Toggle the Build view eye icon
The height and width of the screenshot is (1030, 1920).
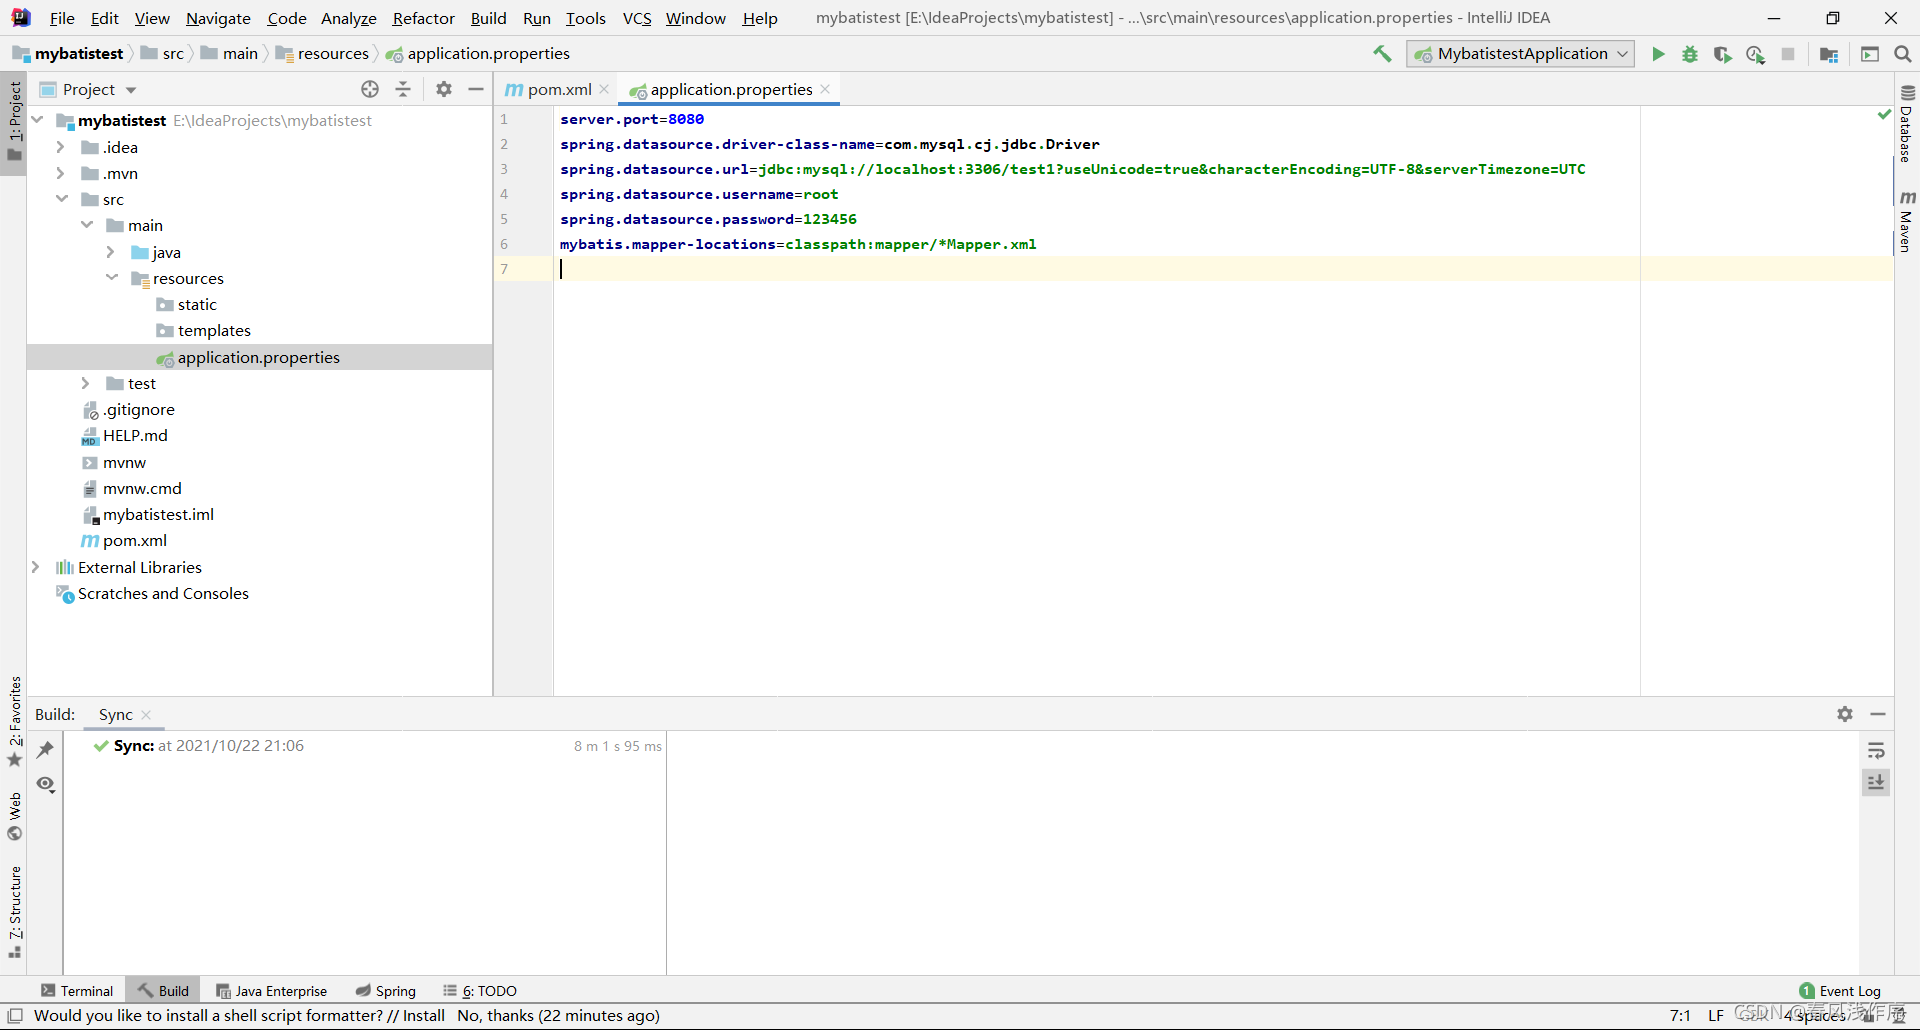[x=45, y=784]
